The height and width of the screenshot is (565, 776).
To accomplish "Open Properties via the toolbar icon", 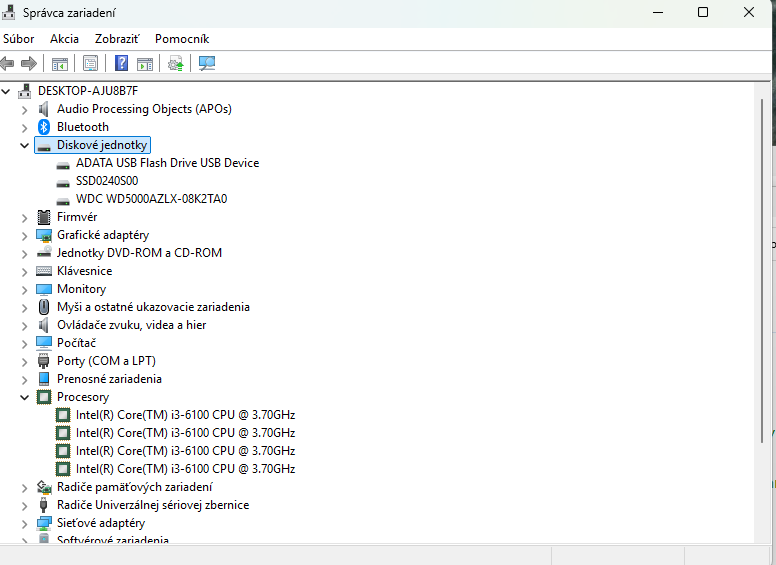I will 91,63.
